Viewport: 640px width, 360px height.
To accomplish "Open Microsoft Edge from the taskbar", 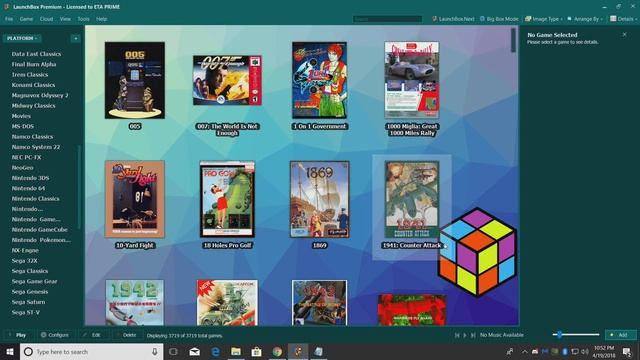I will 216,351.
